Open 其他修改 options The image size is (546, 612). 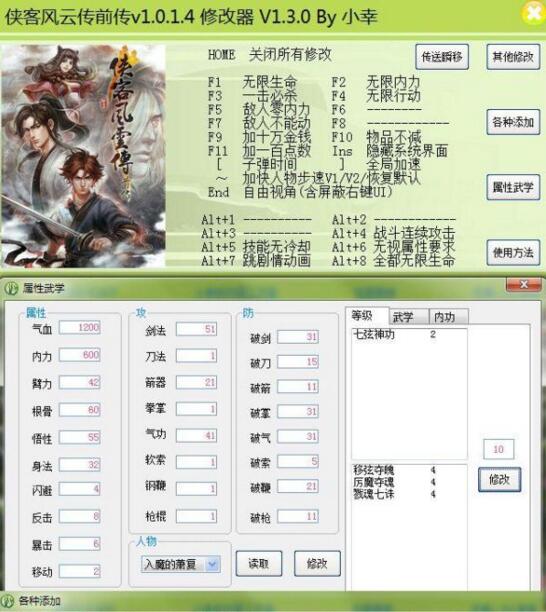tap(513, 57)
